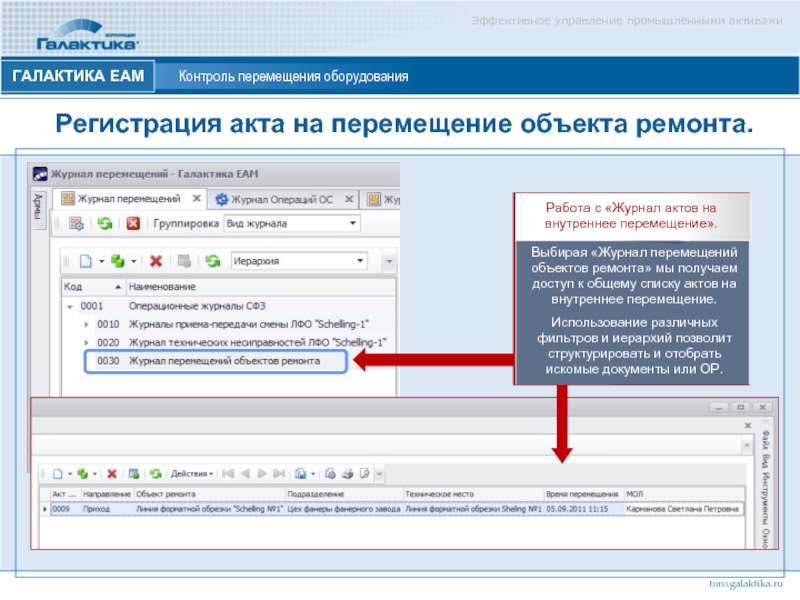Click gear icon on Журнал Операций ОС tab
The width and height of the screenshot is (800, 600).
pyautogui.click(x=221, y=199)
